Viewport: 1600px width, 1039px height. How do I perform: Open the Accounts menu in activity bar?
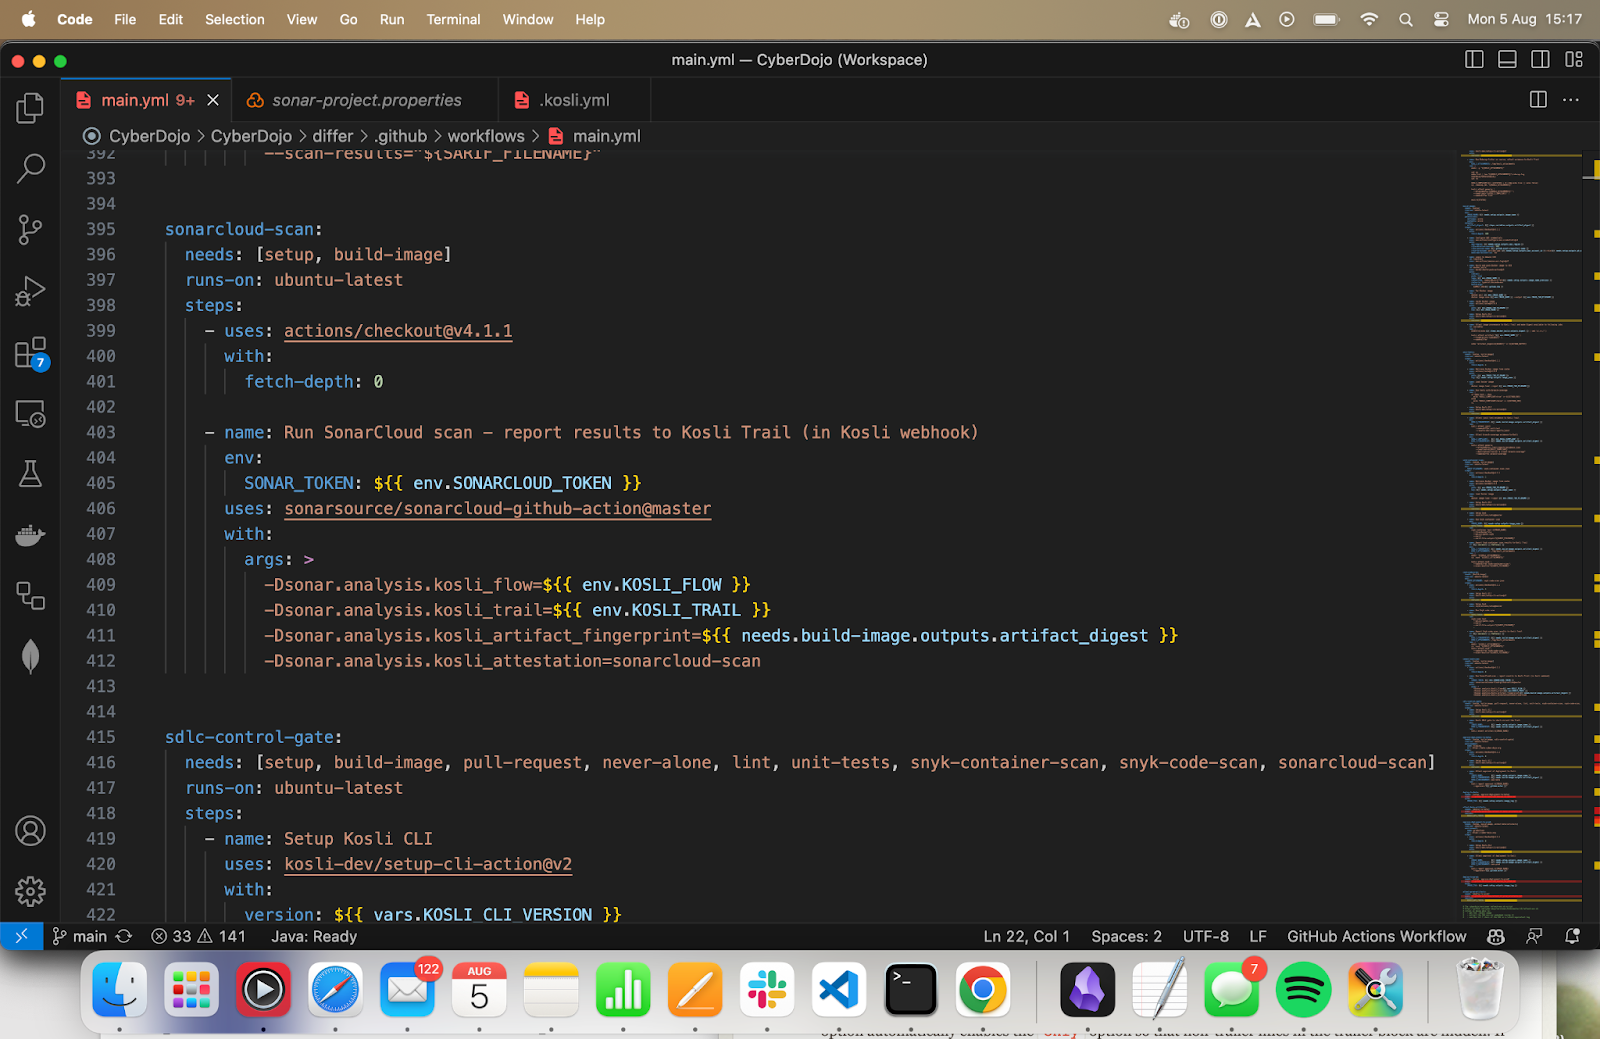coord(30,831)
